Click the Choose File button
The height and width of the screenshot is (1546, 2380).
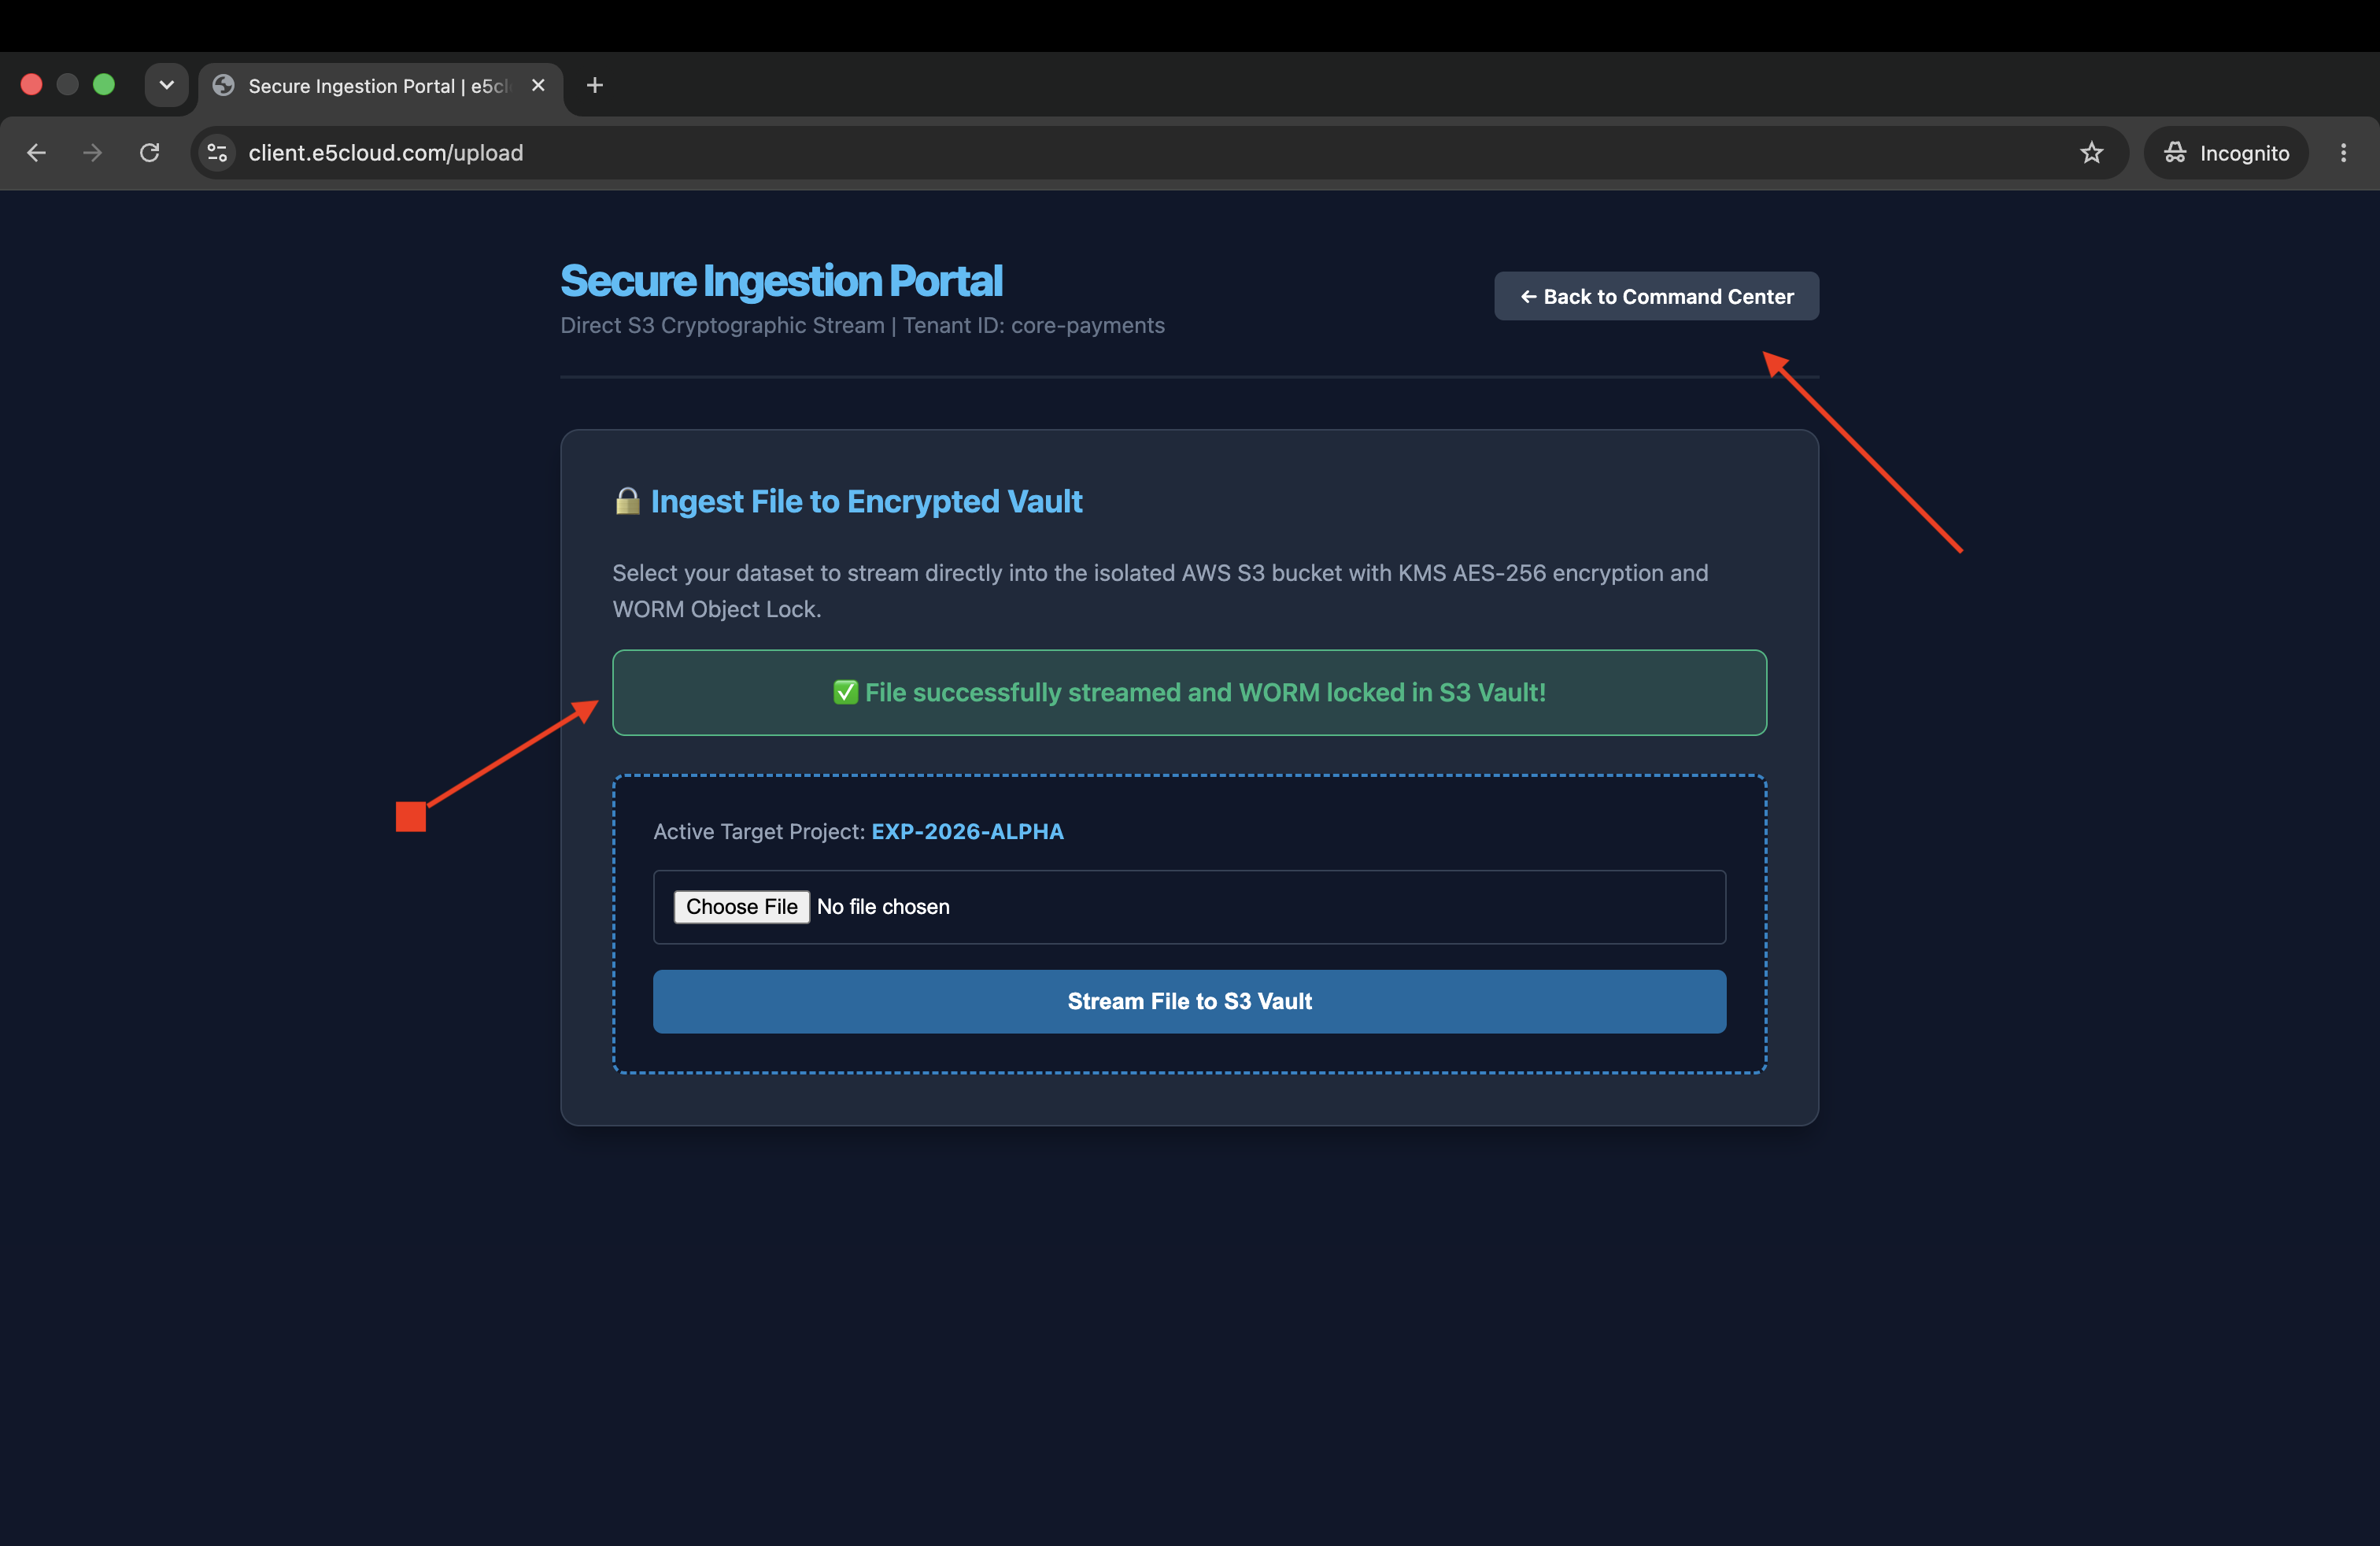(x=741, y=907)
